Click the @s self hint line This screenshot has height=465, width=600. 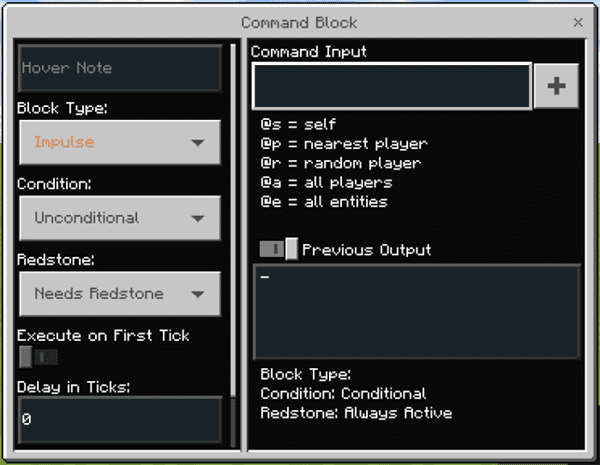point(298,124)
